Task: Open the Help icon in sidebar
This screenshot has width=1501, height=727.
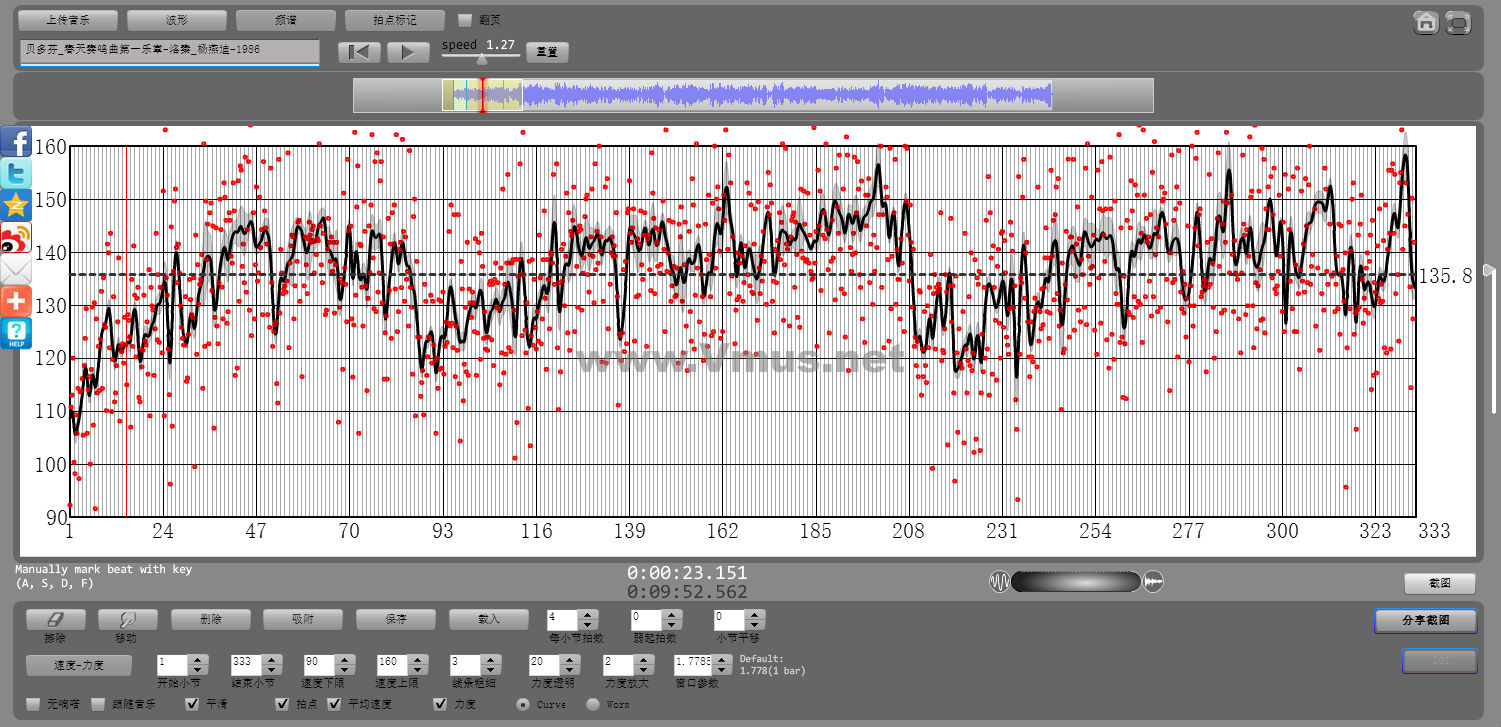Action: point(16,333)
